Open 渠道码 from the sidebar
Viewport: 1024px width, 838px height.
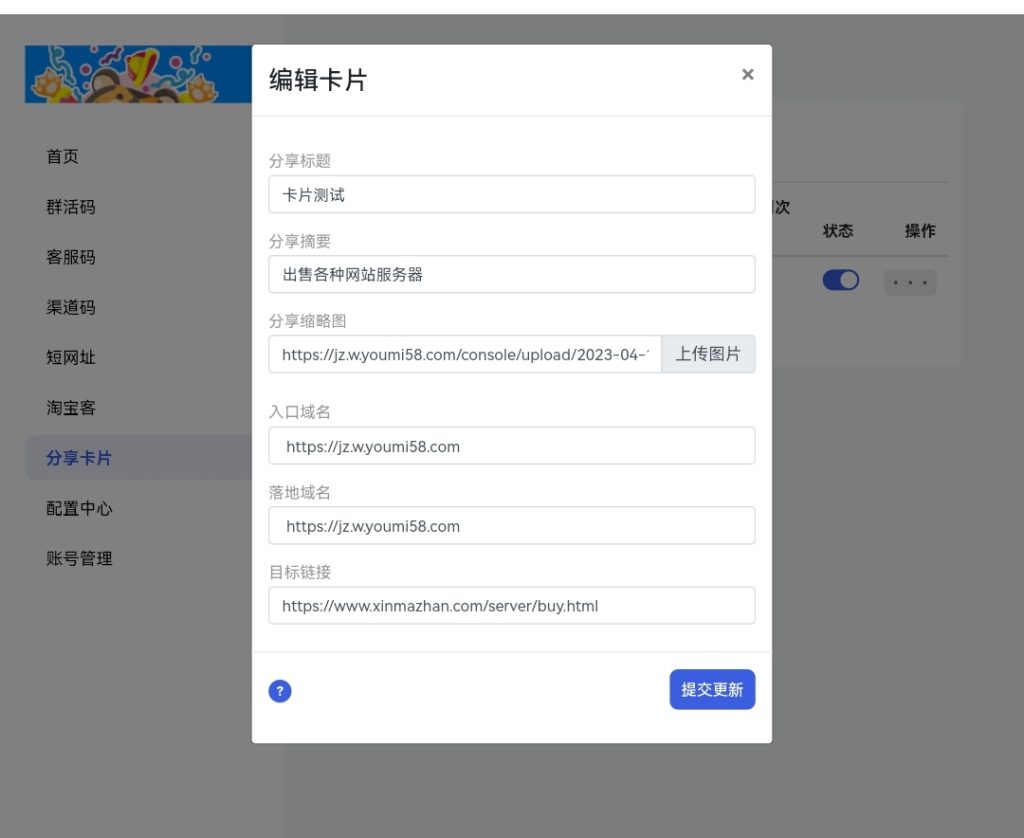71,307
